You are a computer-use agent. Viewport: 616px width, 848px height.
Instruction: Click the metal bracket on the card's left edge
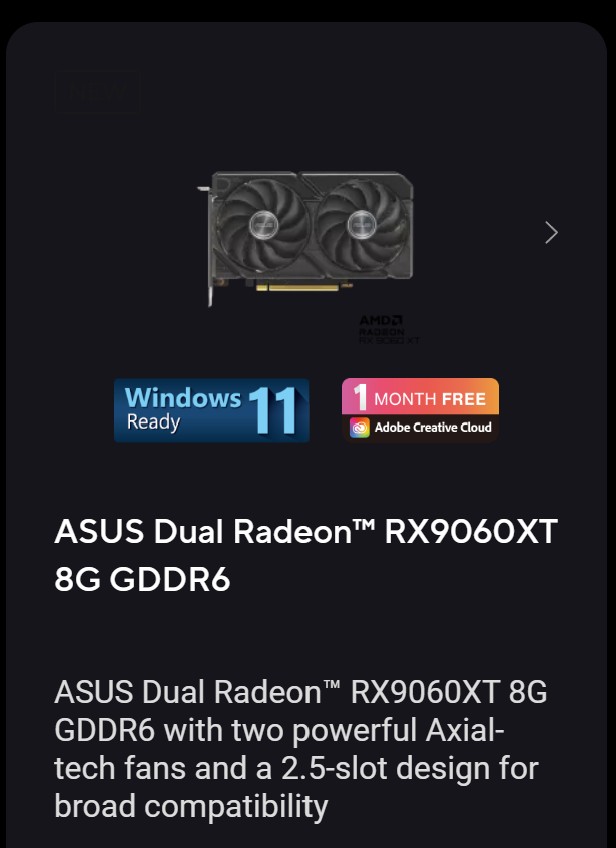pos(207,246)
